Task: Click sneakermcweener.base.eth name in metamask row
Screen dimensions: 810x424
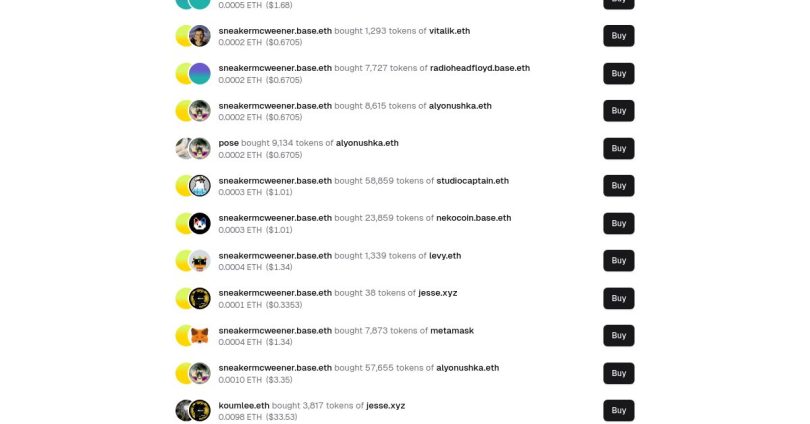Action: click(275, 331)
